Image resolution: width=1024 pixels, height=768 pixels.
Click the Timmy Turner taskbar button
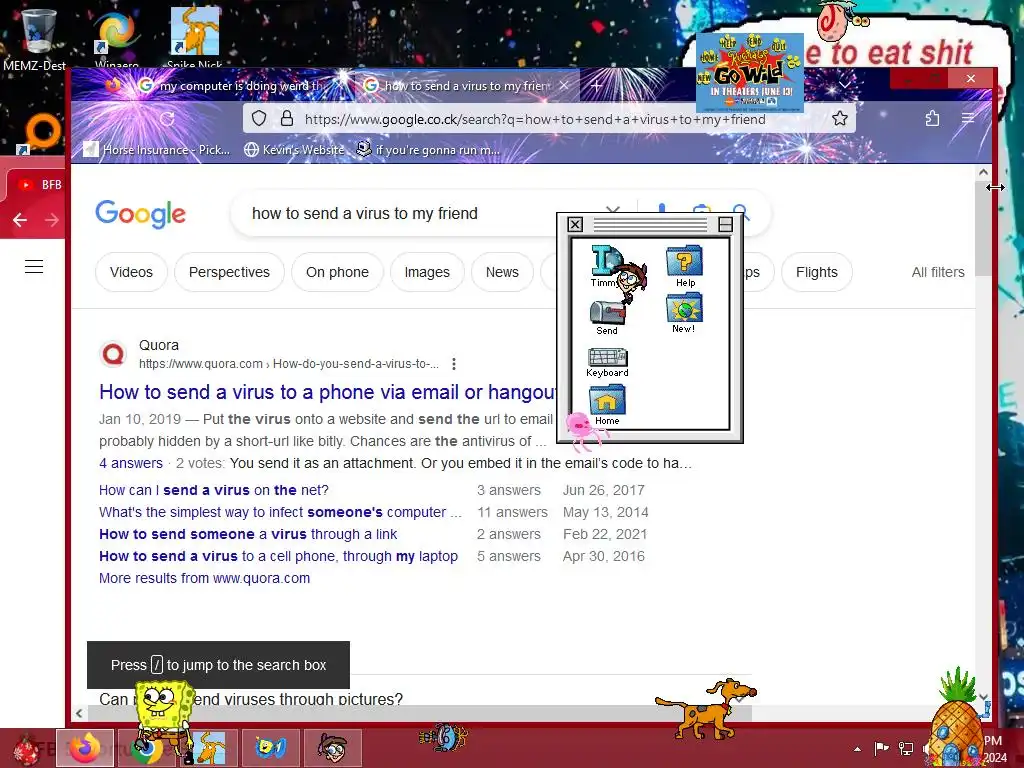tap(333, 748)
